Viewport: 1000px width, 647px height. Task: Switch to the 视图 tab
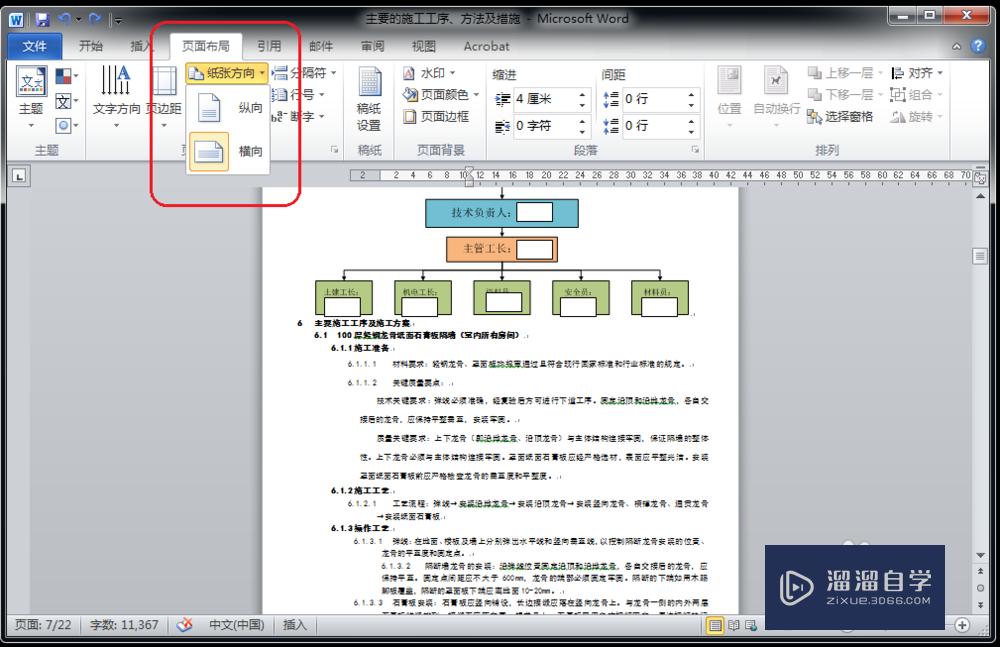423,46
